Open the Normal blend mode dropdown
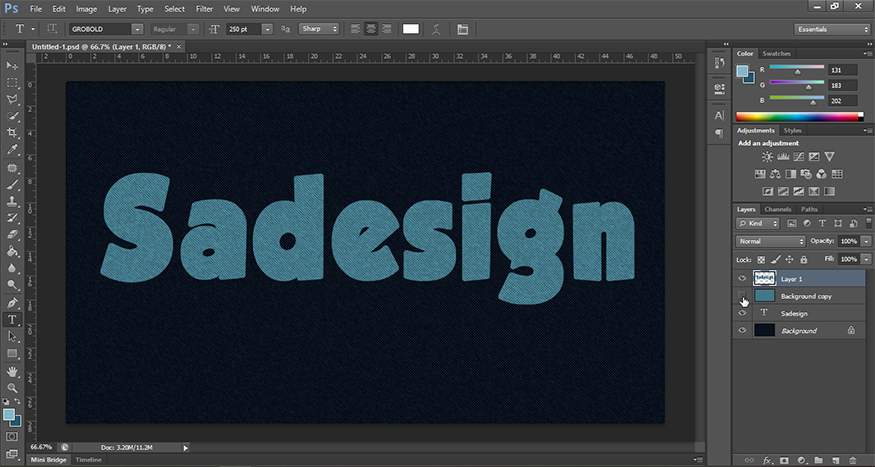 click(x=770, y=242)
